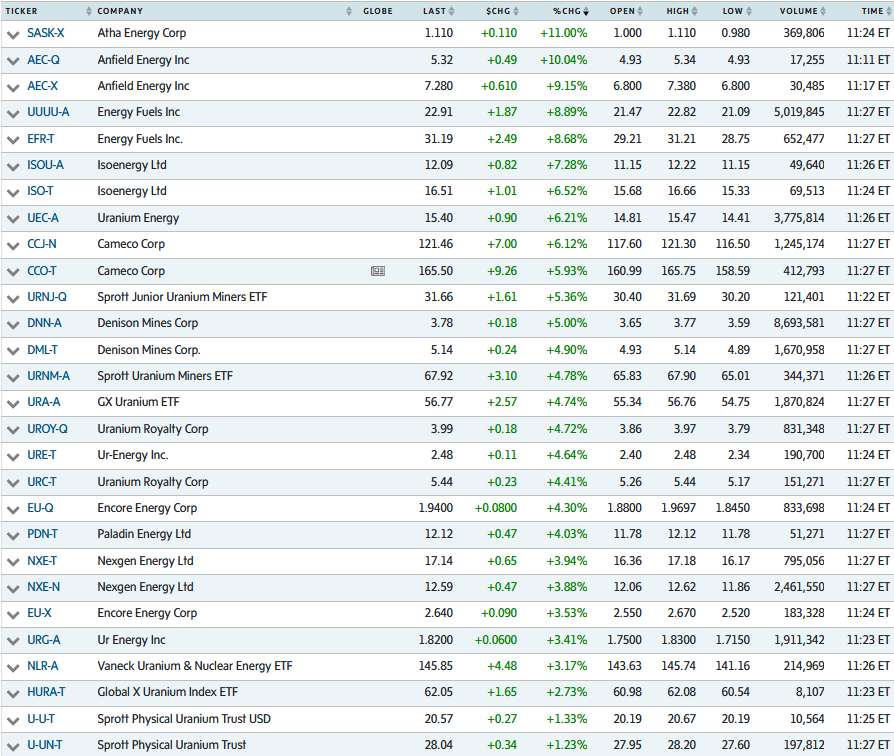Viewport: 894px width, 756px height.
Task: Open the UEC-A ticker link
Action: coord(43,218)
